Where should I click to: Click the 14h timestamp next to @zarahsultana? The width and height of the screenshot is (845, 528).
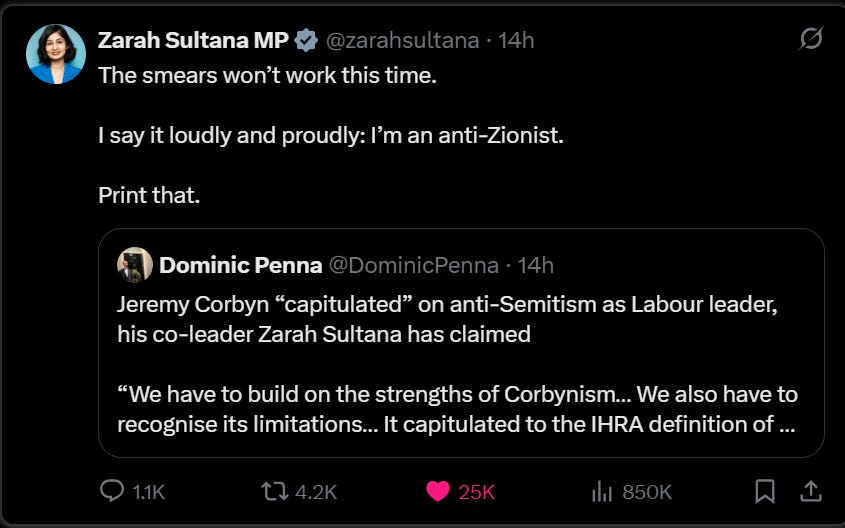(x=516, y=40)
